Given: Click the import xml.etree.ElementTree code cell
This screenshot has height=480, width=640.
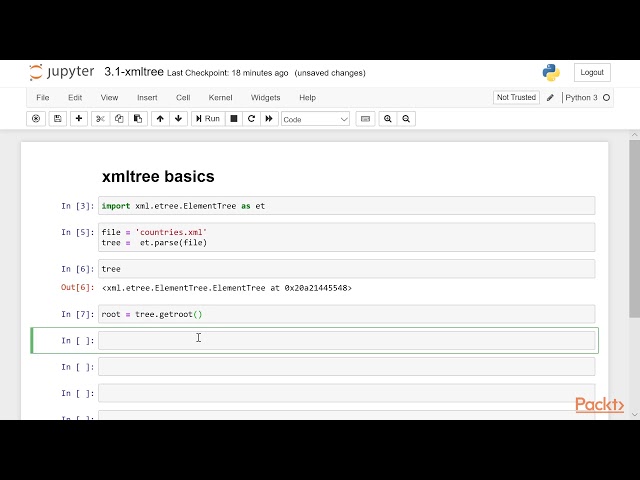Looking at the screenshot, I should (347, 206).
